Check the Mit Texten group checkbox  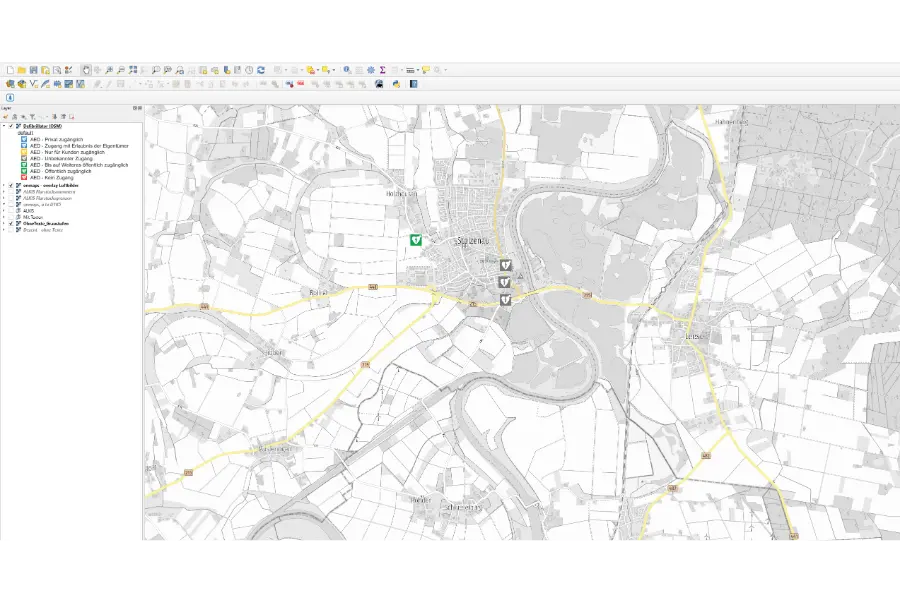pyautogui.click(x=11, y=217)
